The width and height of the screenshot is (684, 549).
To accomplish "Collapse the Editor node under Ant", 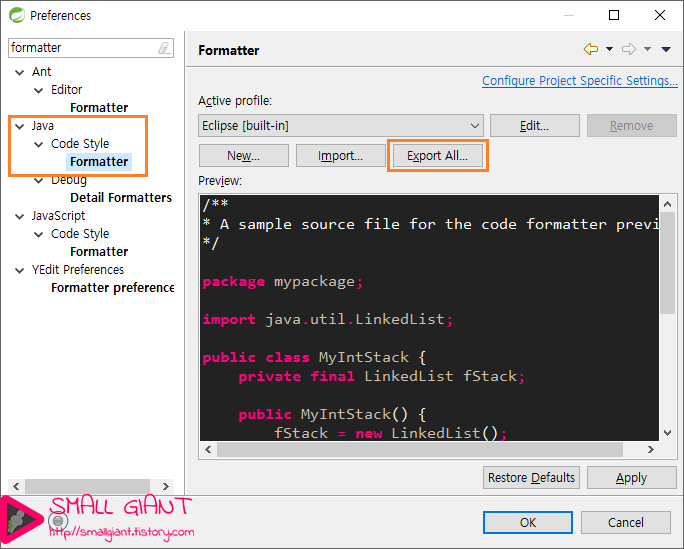I will (39, 90).
